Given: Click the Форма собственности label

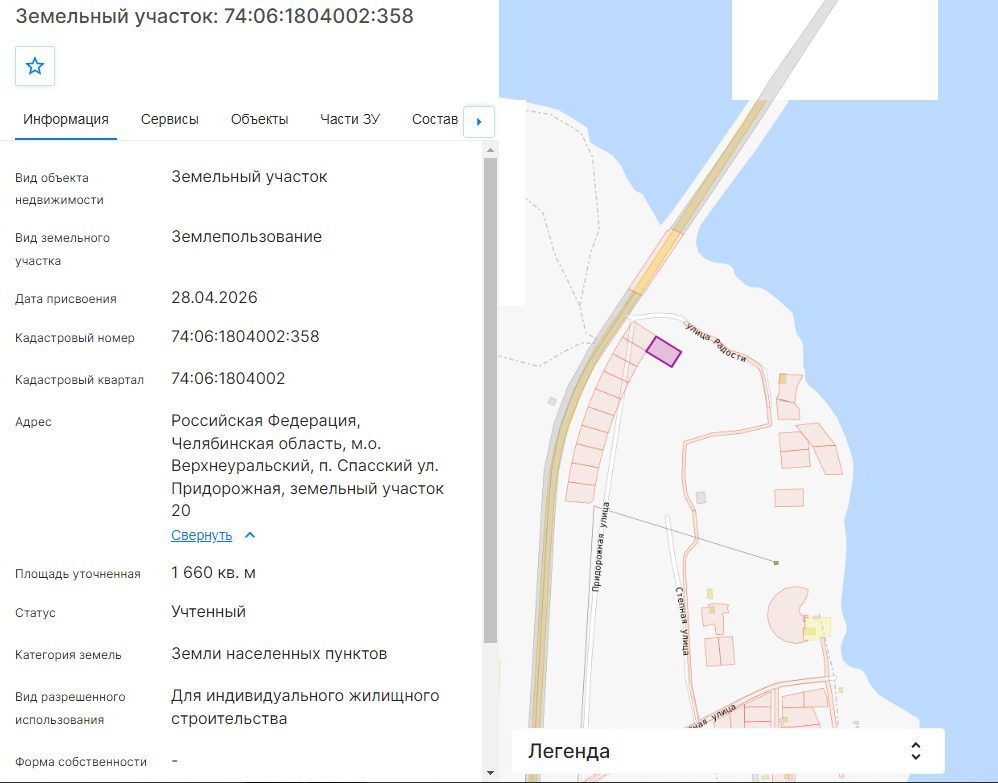Looking at the screenshot, I should pyautogui.click(x=81, y=762).
